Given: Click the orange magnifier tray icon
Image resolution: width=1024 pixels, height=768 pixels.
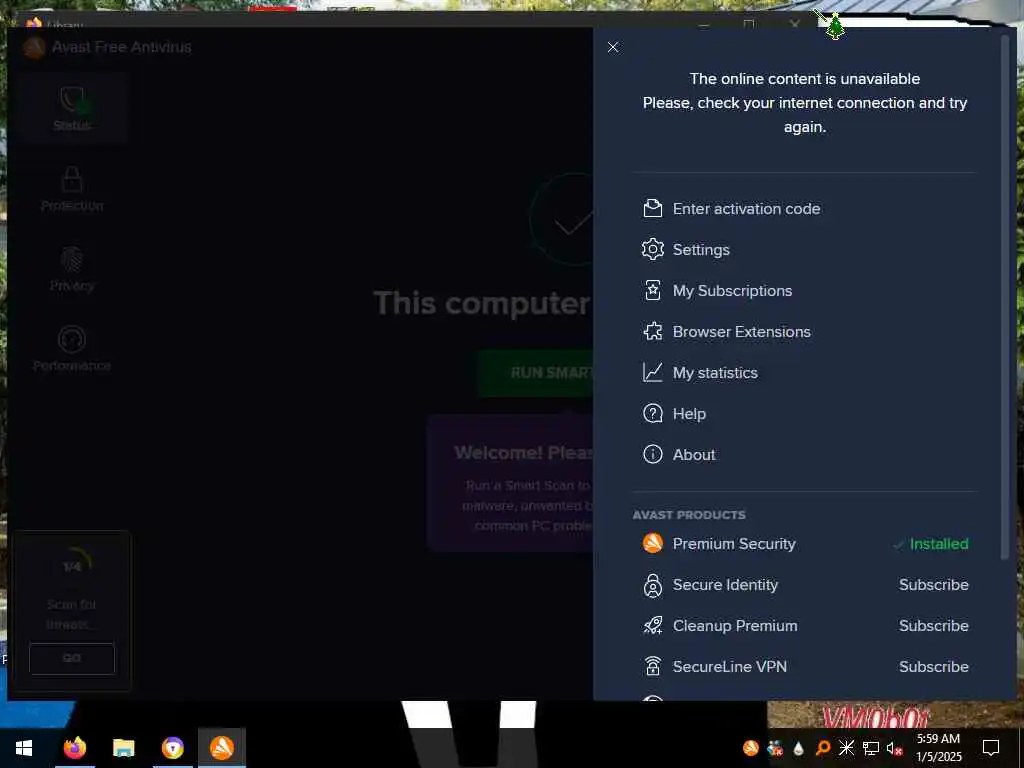Looking at the screenshot, I should pos(823,748).
